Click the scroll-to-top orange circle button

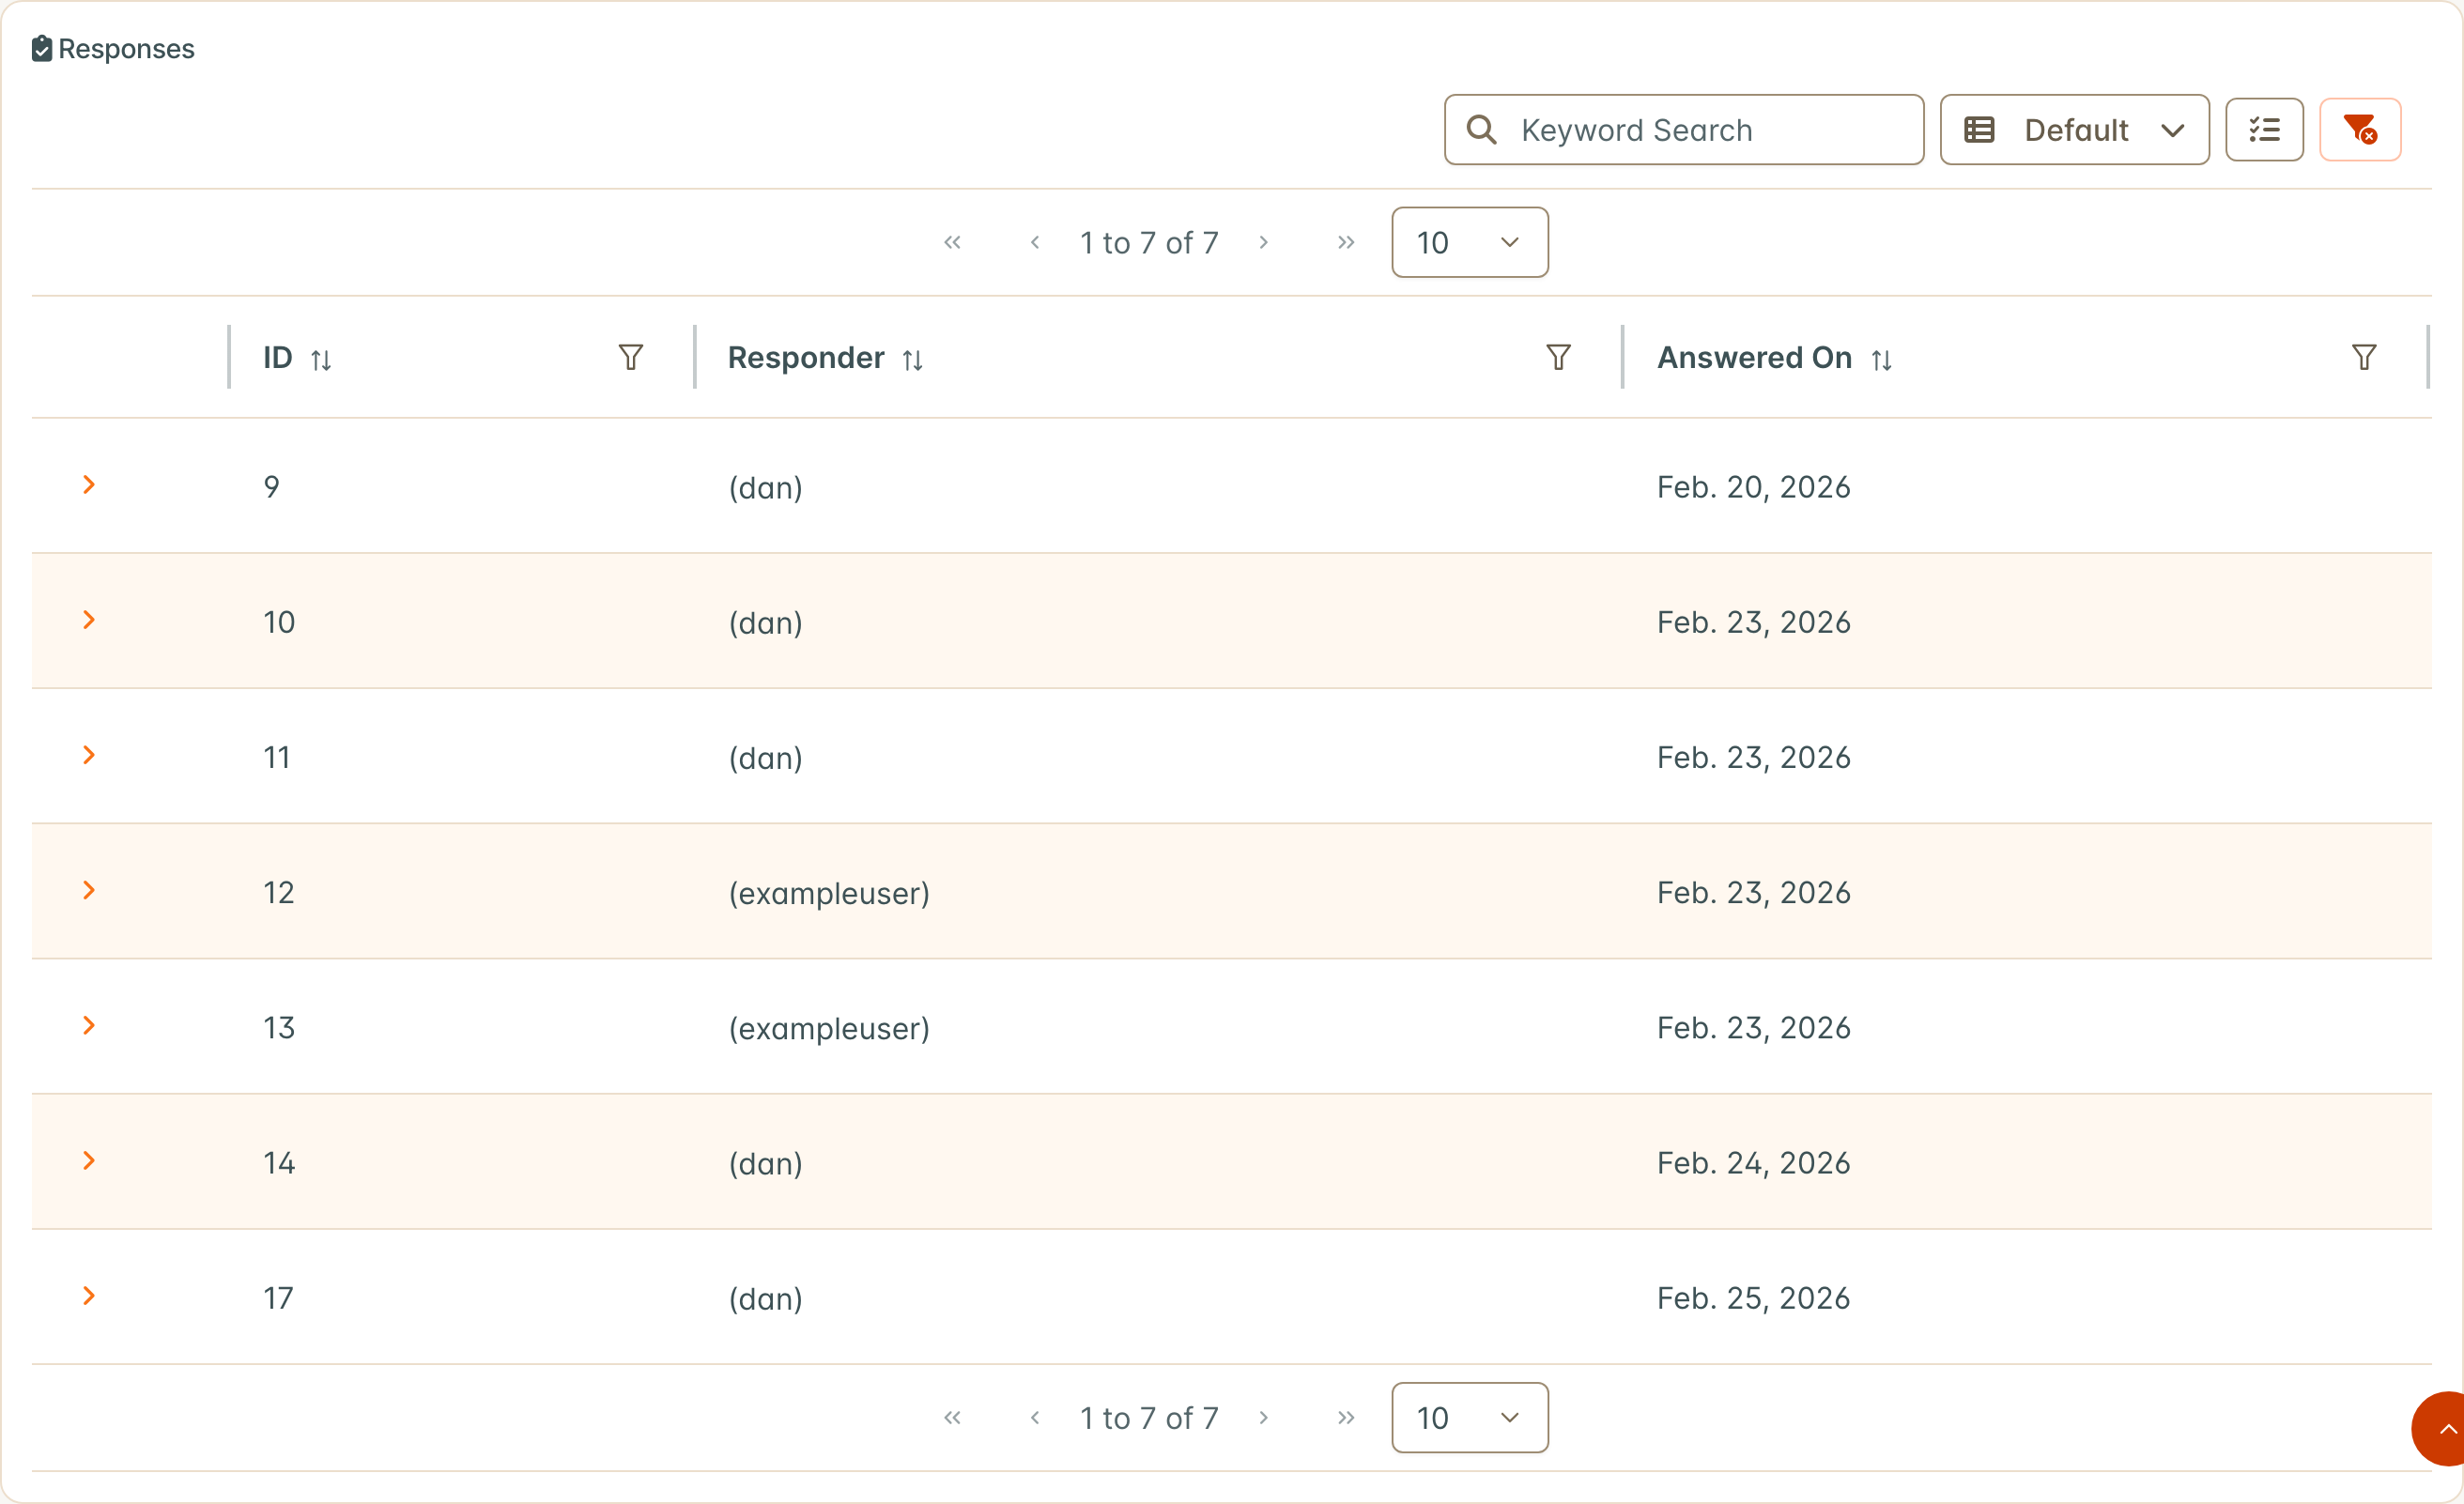pos(2440,1429)
